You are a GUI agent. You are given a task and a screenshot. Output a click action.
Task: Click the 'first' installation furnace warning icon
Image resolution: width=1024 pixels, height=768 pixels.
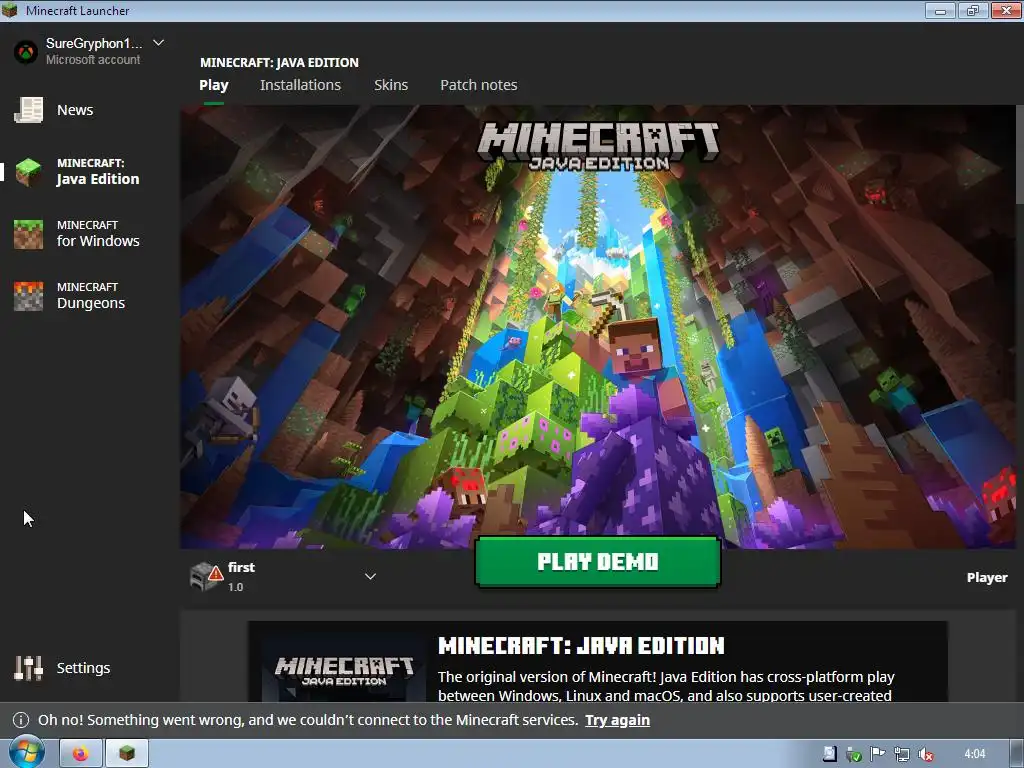pyautogui.click(x=206, y=576)
